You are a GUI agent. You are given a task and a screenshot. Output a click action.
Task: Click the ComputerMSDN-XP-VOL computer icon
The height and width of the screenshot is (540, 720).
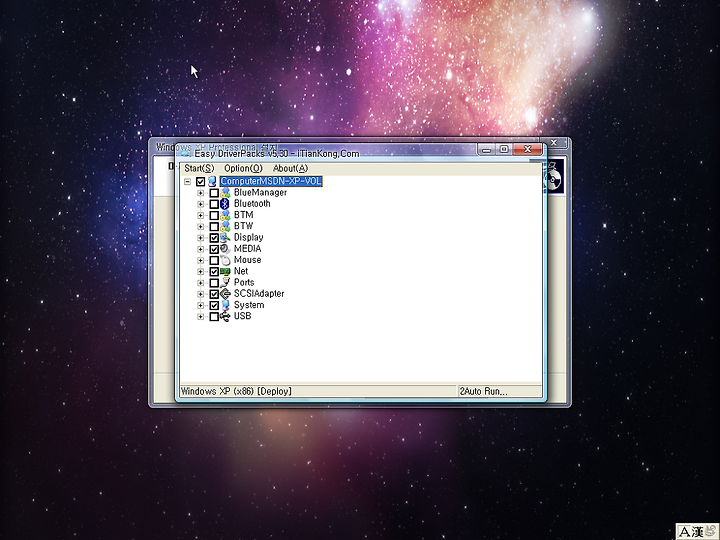(212, 181)
